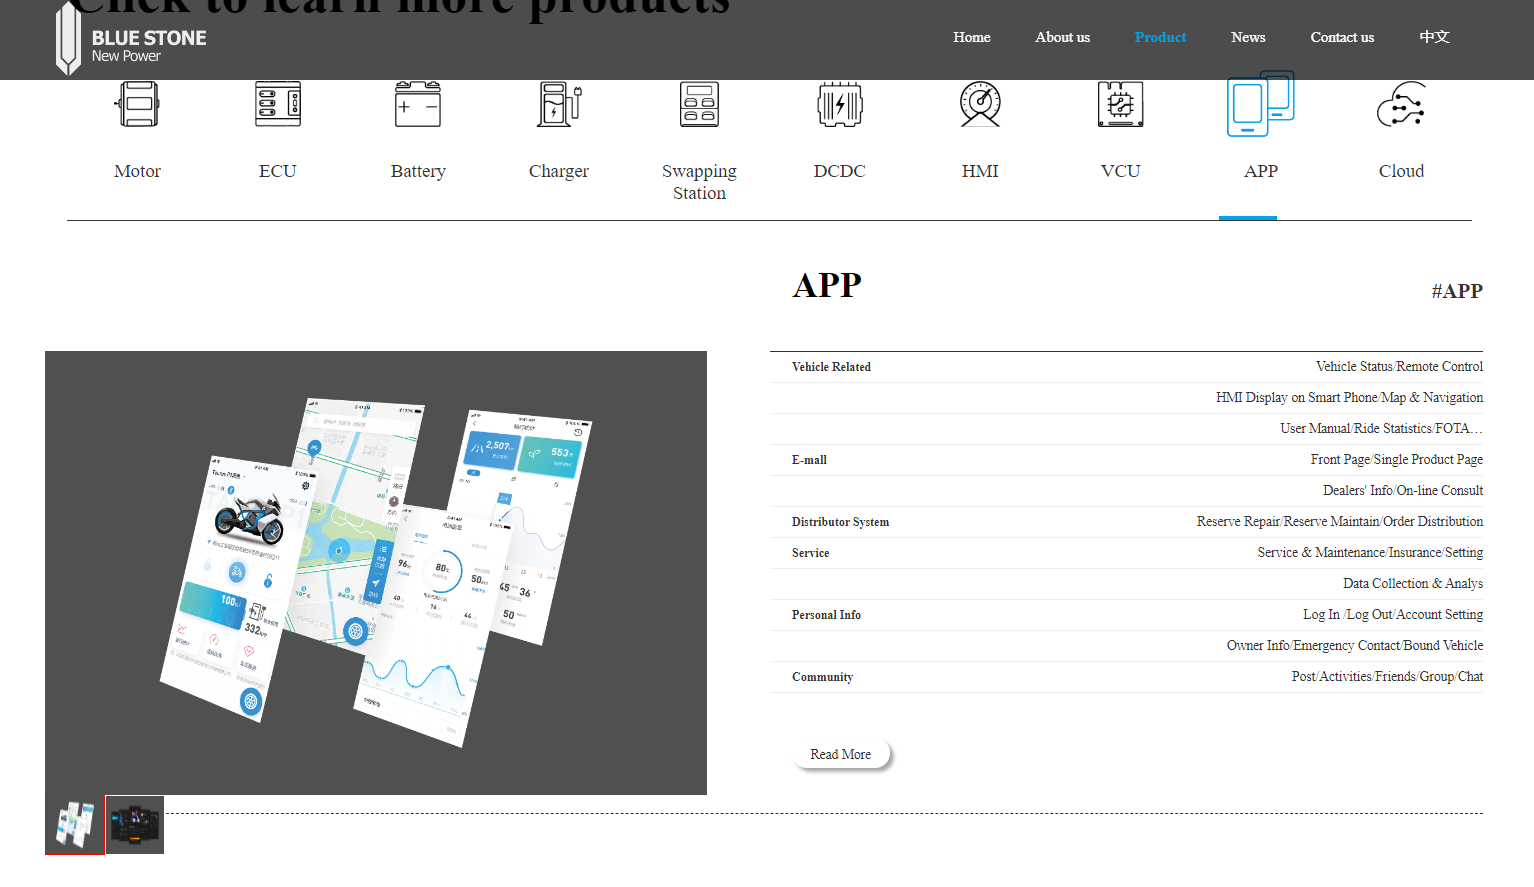Viewport: 1534px width, 887px height.
Task: Select the second dark dashboard thumbnail
Action: coord(135,825)
